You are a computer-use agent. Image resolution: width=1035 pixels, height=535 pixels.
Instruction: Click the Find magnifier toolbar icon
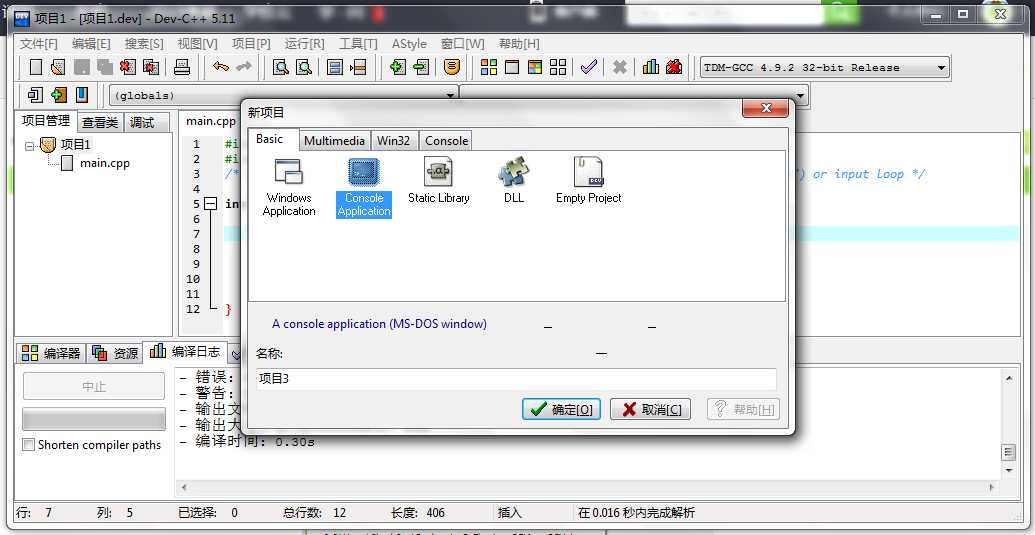(x=281, y=67)
